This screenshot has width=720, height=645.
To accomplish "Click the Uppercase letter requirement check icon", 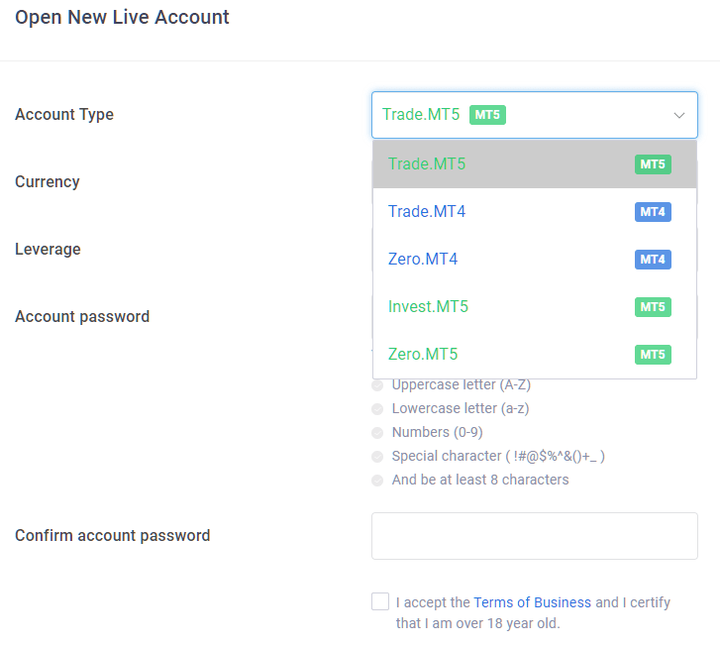I will point(377,385).
